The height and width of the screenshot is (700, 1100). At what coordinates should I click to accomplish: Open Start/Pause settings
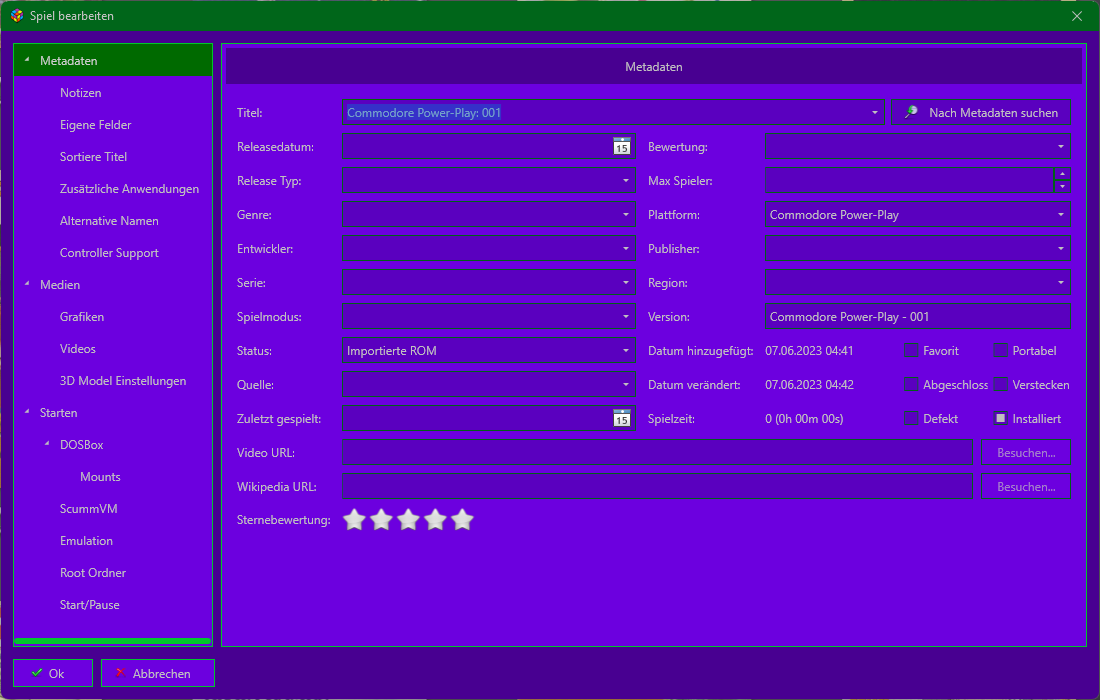click(x=89, y=605)
